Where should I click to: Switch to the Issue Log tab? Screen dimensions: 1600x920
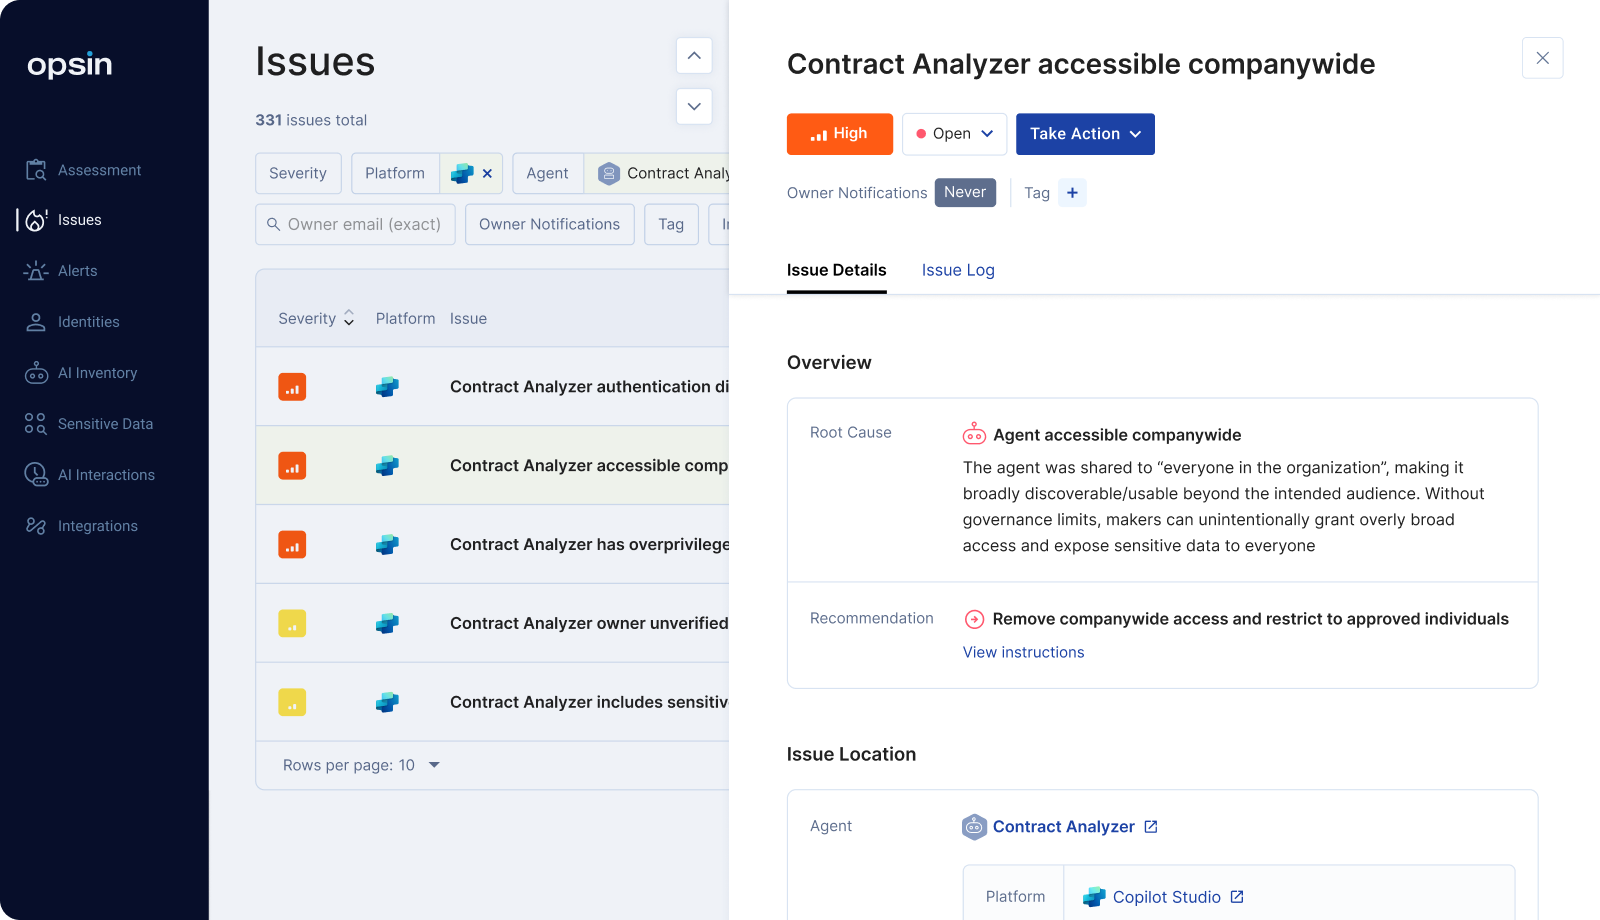(x=957, y=270)
